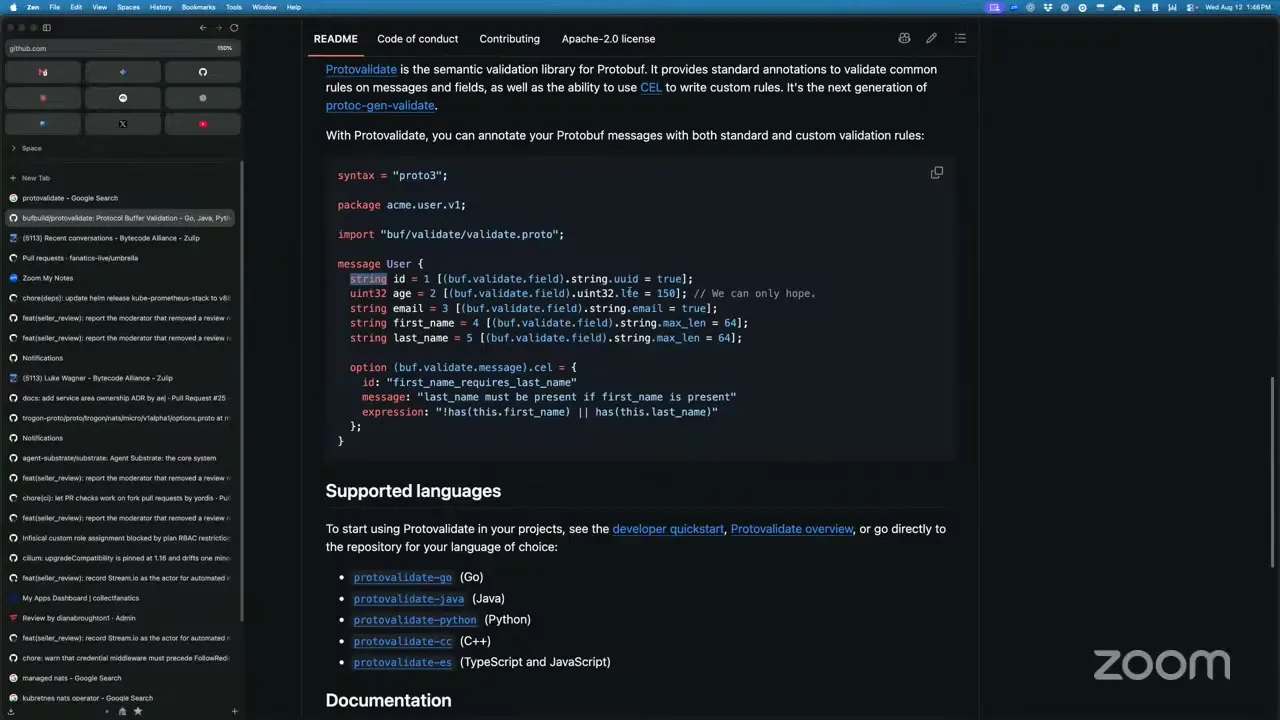Switch to the house workspace icon
The image size is (1280, 720).
coord(122,711)
